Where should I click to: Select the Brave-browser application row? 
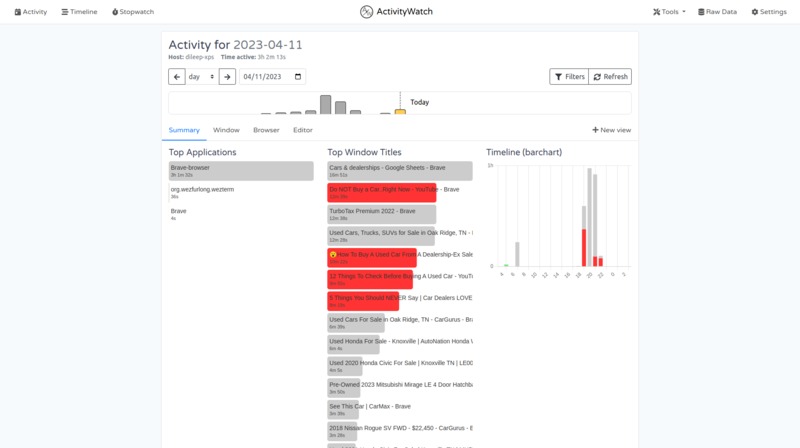241,171
